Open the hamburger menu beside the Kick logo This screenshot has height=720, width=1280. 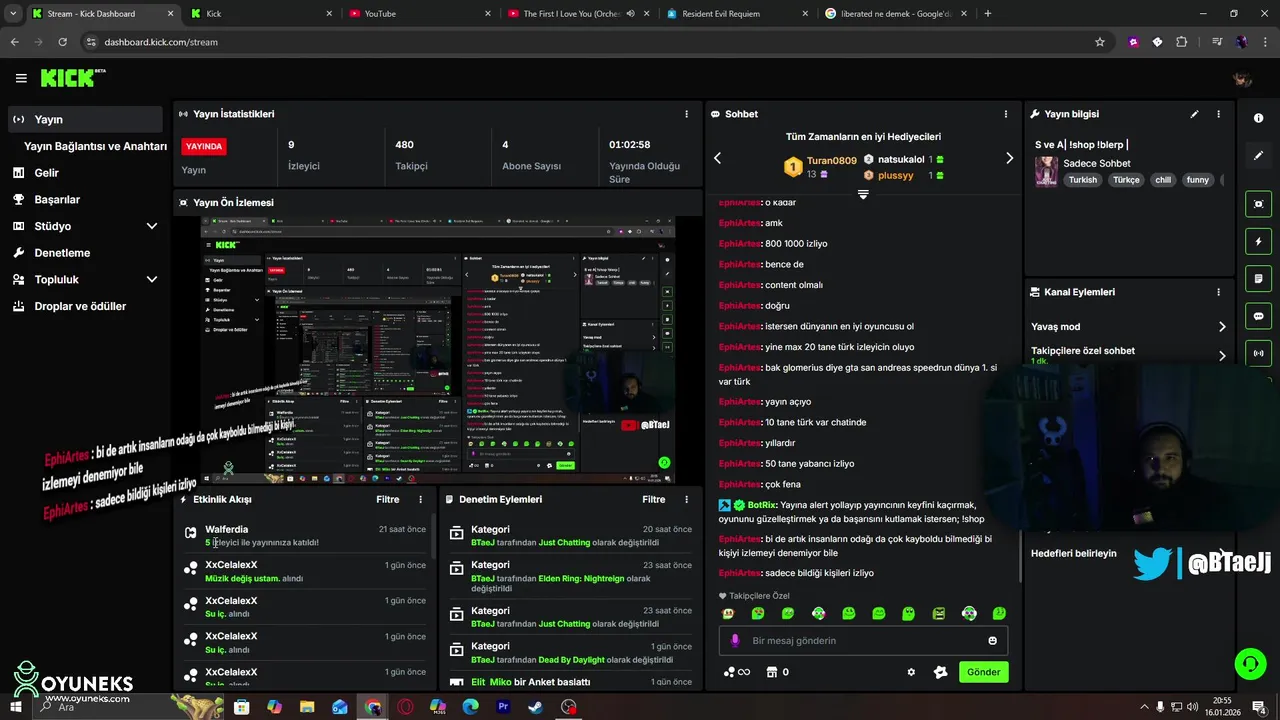[x=21, y=78]
